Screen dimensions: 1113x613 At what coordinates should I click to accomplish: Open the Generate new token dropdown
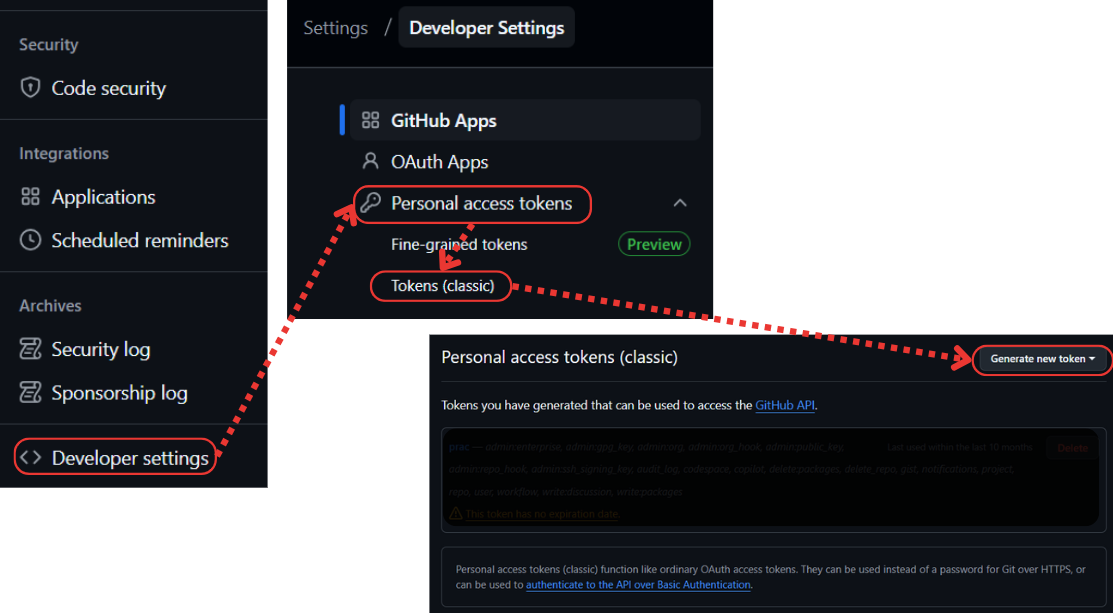click(x=1042, y=359)
